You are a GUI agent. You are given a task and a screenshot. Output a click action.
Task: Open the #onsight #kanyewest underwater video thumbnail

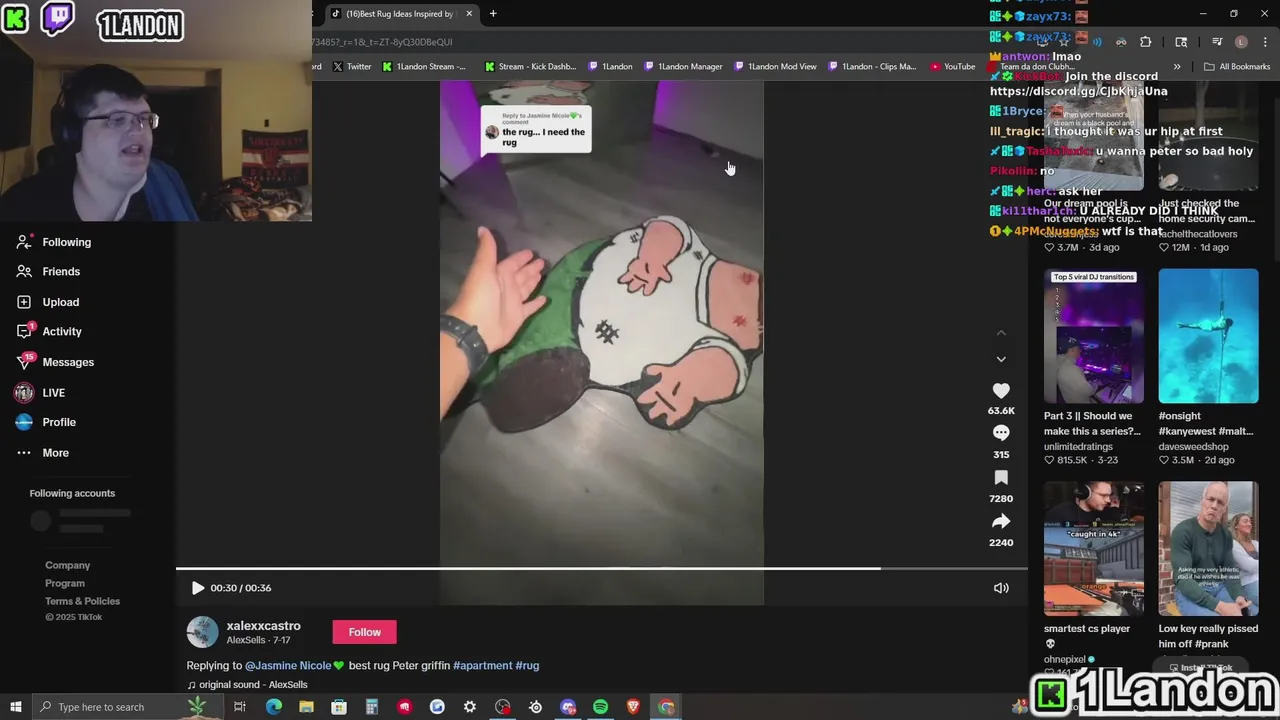tap(1208, 336)
